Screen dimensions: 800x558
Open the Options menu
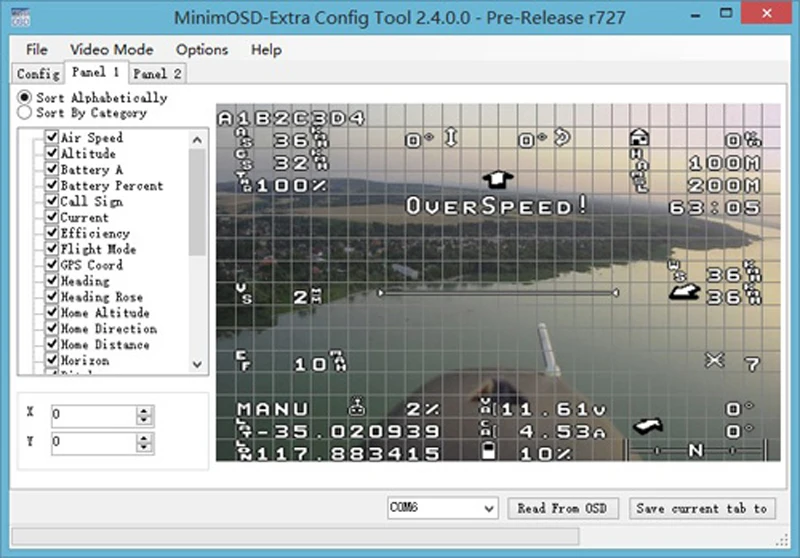(x=202, y=49)
